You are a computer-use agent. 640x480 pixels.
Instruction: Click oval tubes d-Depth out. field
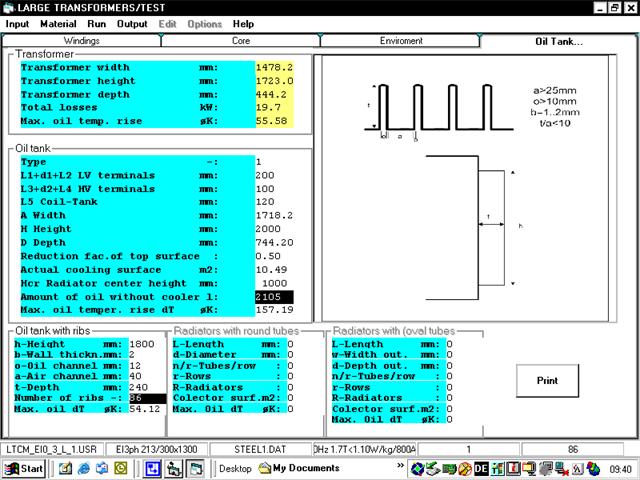click(449, 366)
